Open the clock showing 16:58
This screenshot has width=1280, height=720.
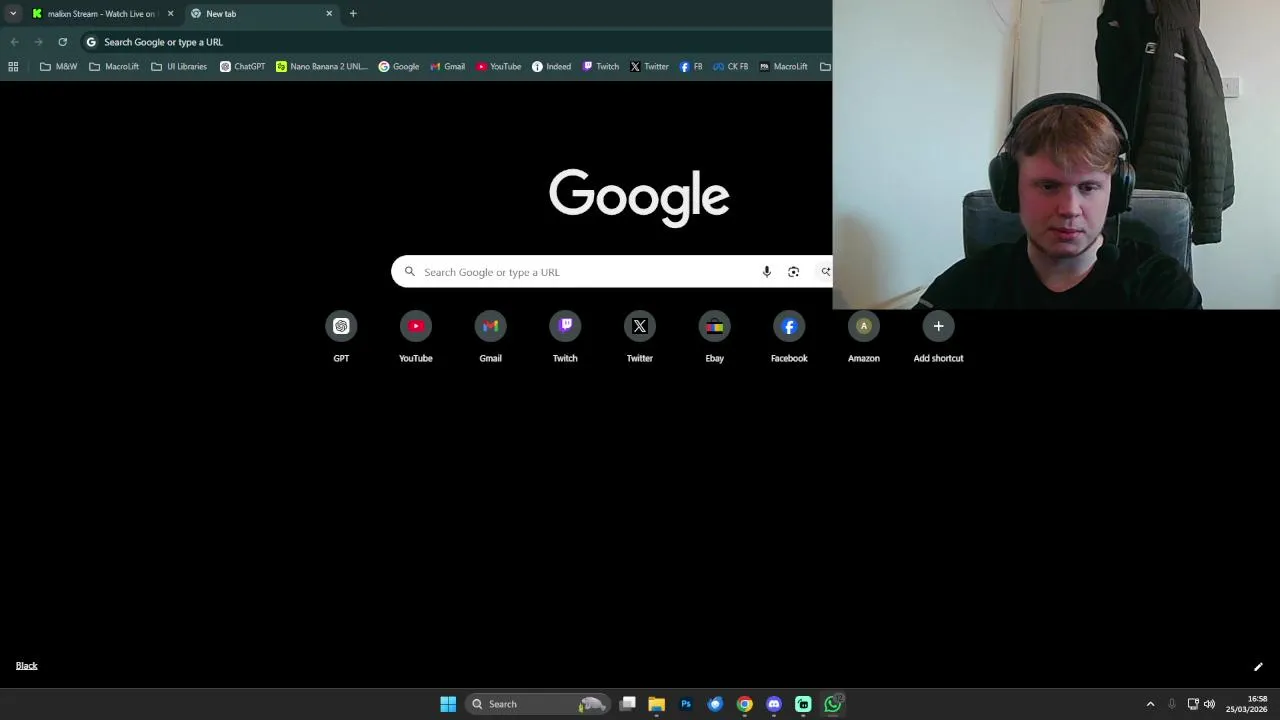(x=1247, y=704)
